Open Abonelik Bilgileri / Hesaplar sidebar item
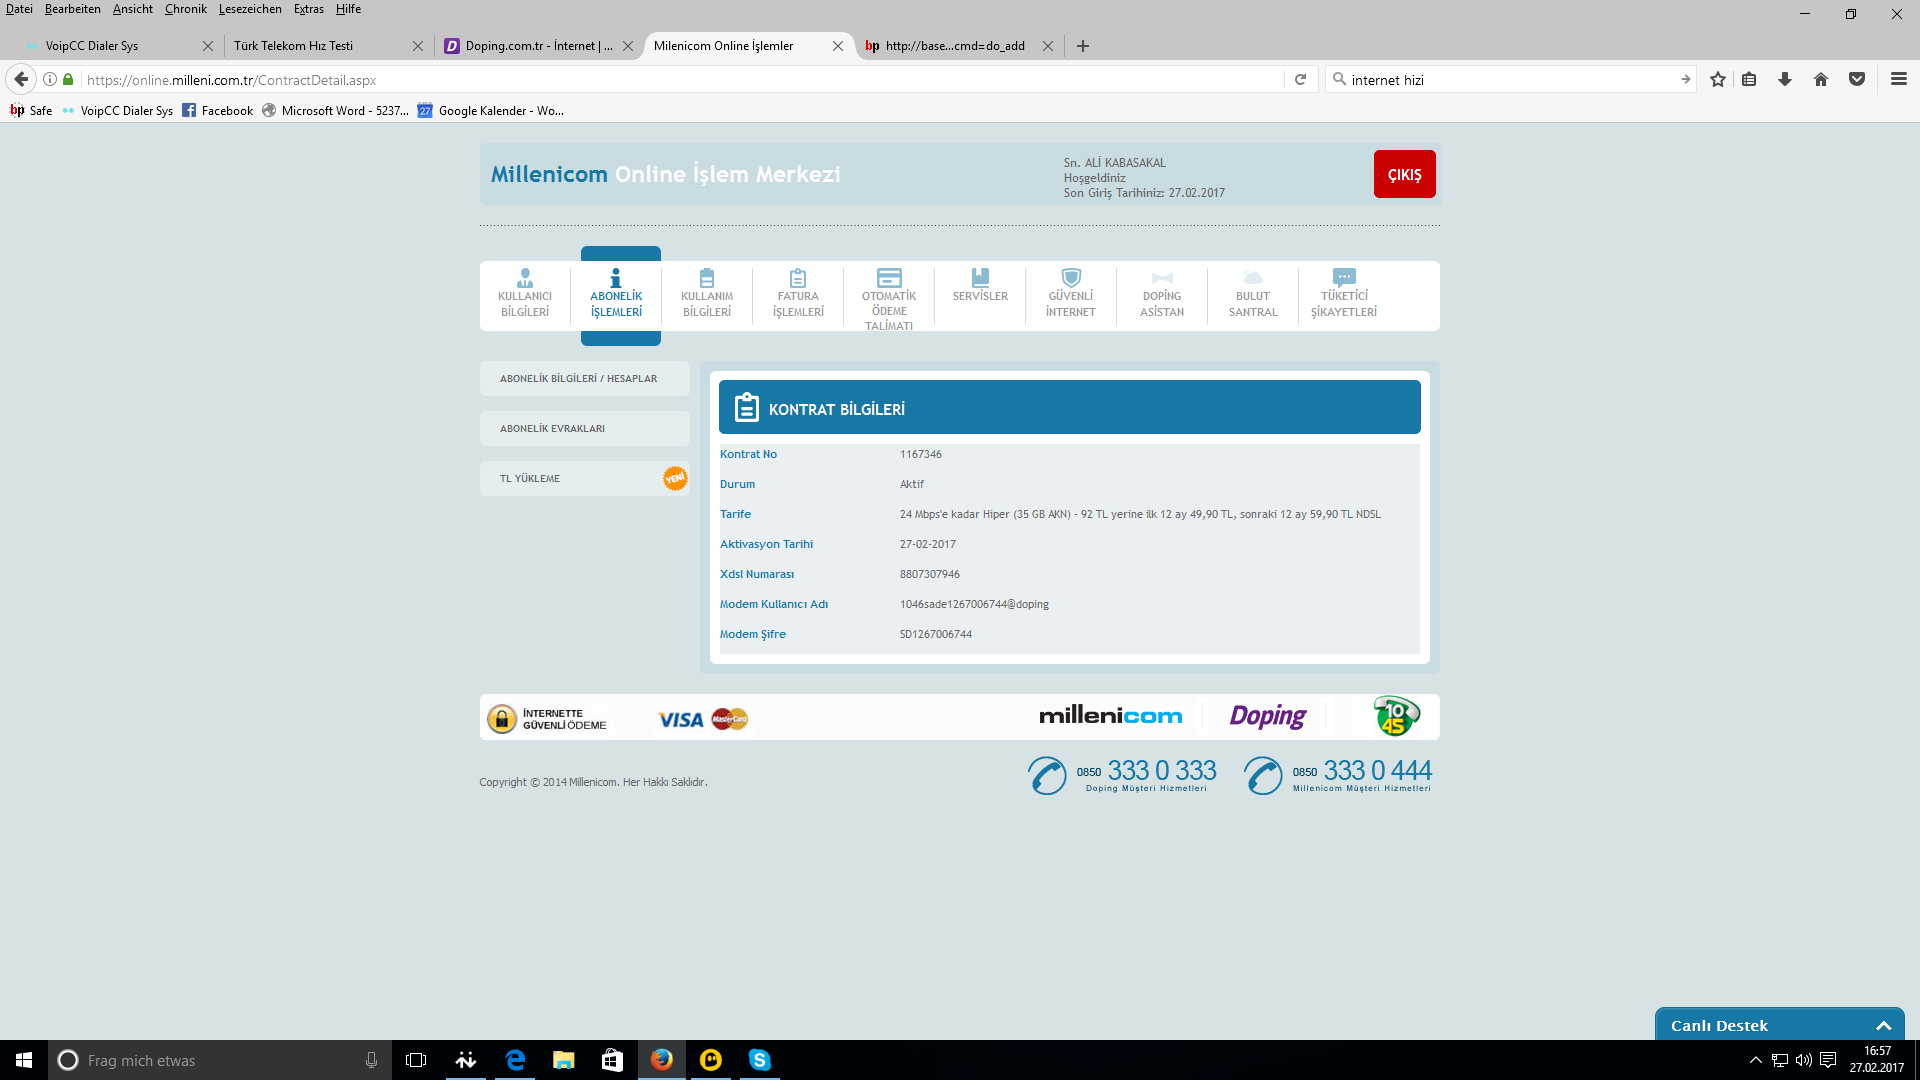This screenshot has width=1920, height=1080. click(x=585, y=379)
